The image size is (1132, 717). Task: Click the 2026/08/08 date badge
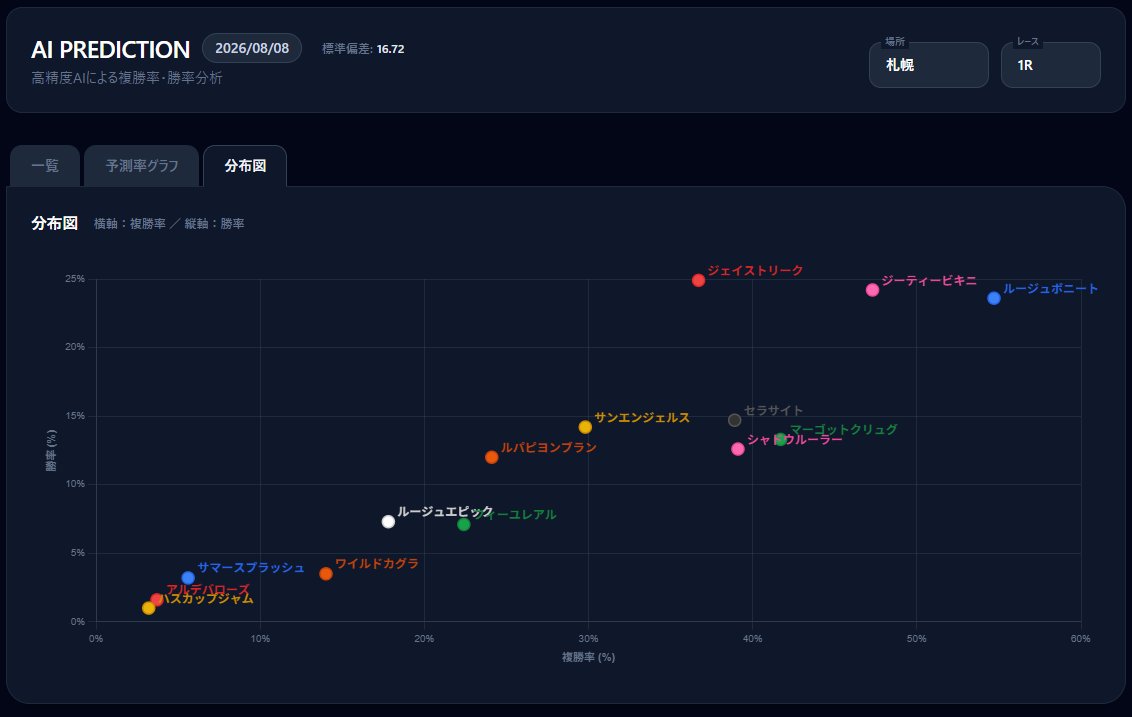point(252,48)
